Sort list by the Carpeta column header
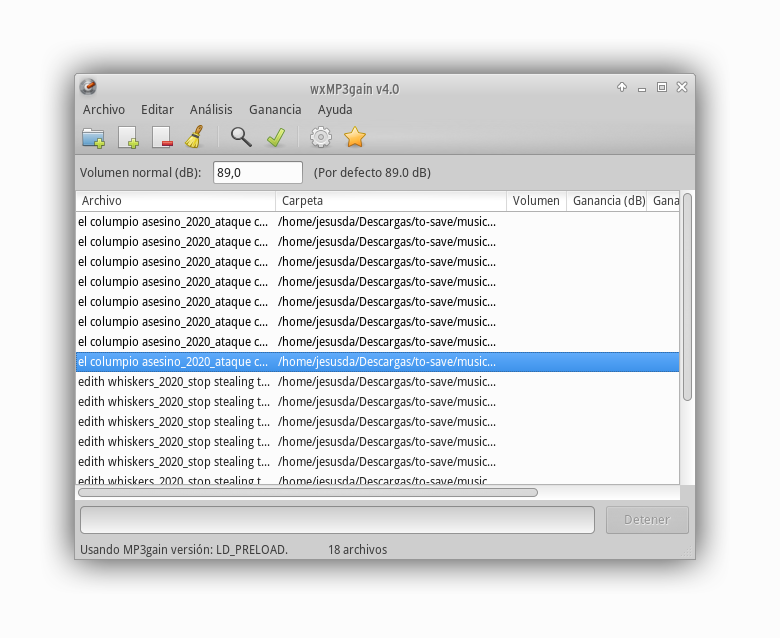 click(390, 201)
